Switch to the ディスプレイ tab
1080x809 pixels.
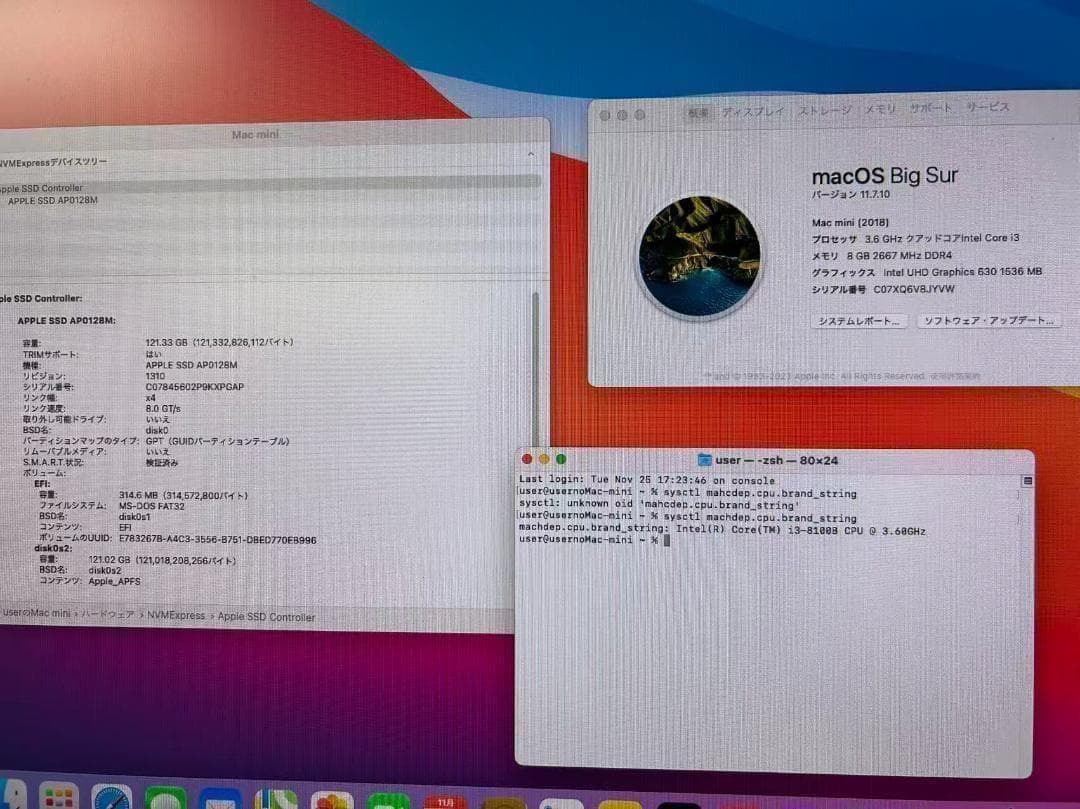pos(752,112)
